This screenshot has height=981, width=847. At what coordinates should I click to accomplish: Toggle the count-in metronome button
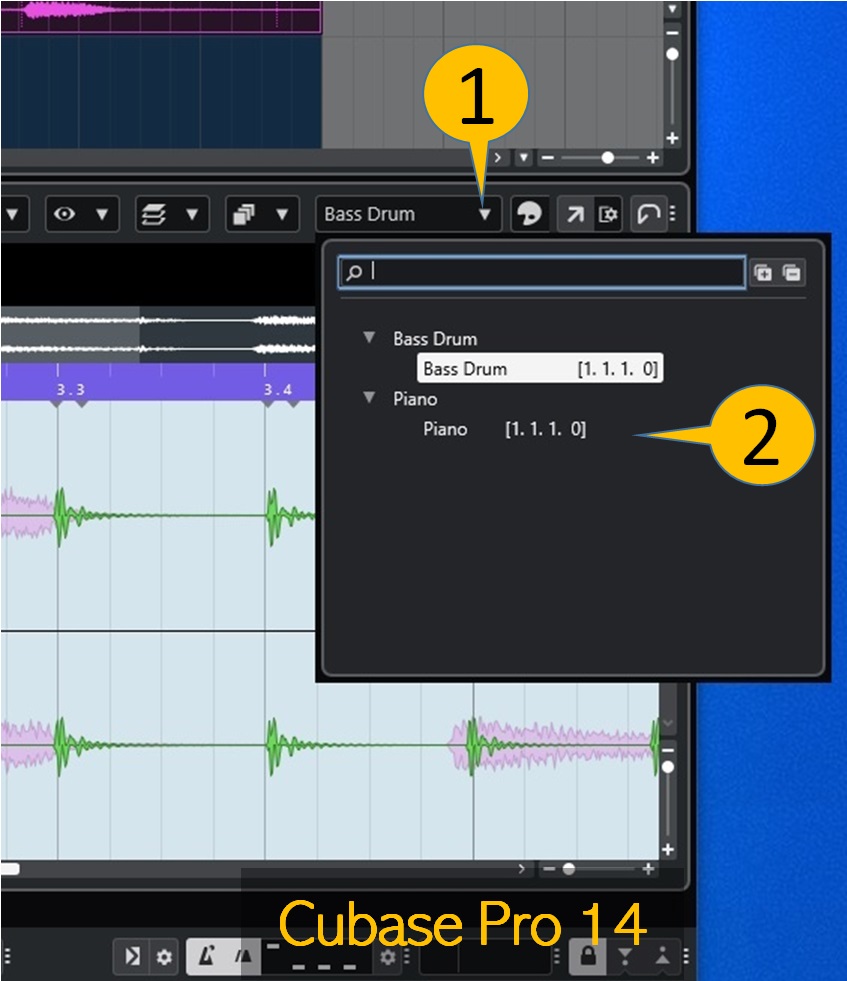[243, 956]
